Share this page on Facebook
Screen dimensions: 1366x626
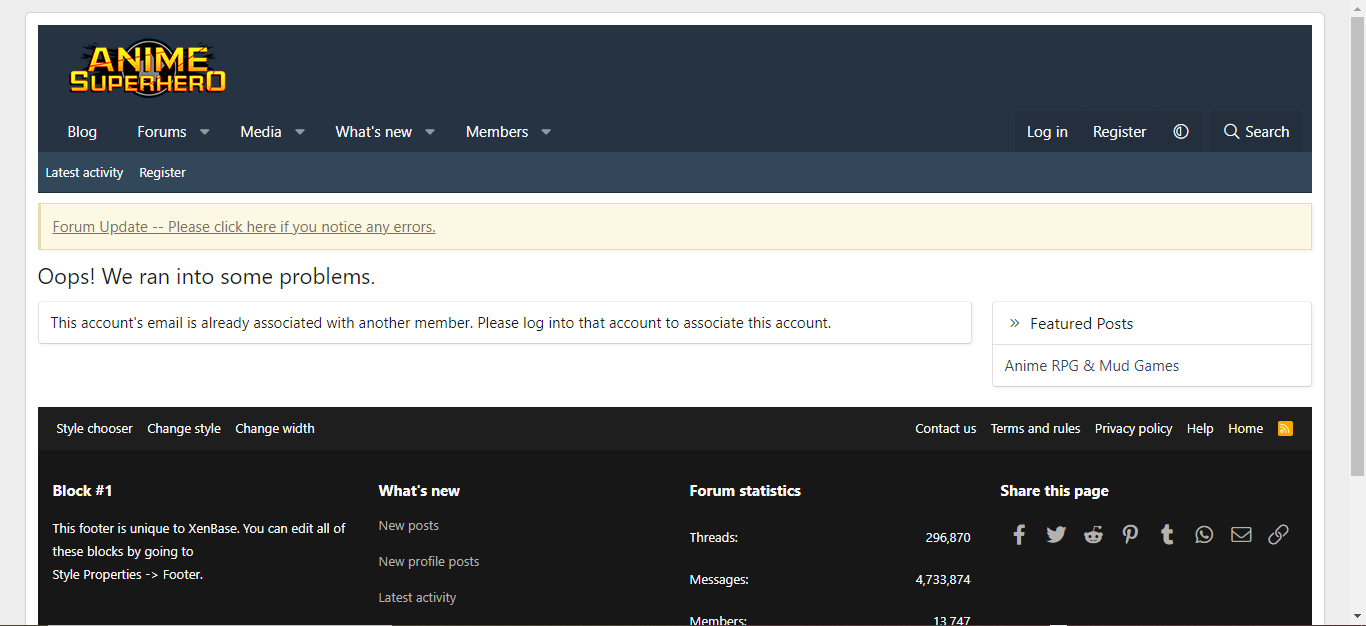(x=1019, y=534)
